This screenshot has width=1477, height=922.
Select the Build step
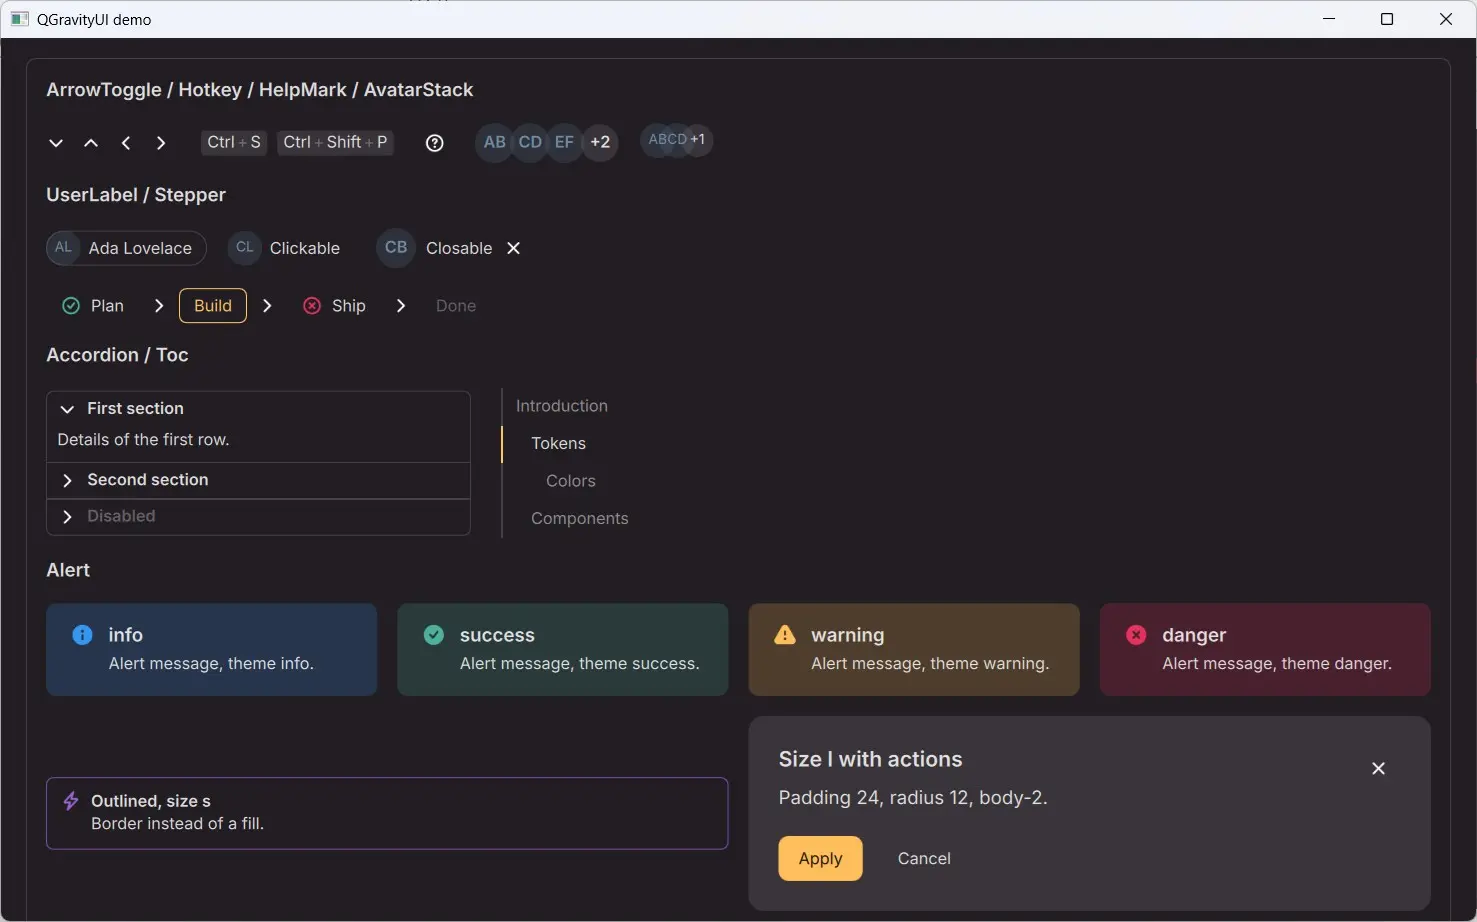(213, 306)
